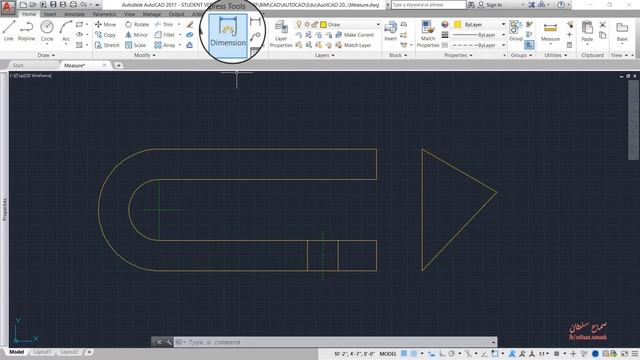The height and width of the screenshot is (360, 640).
Task: Toggle clean screen in status bar
Action: point(624,353)
